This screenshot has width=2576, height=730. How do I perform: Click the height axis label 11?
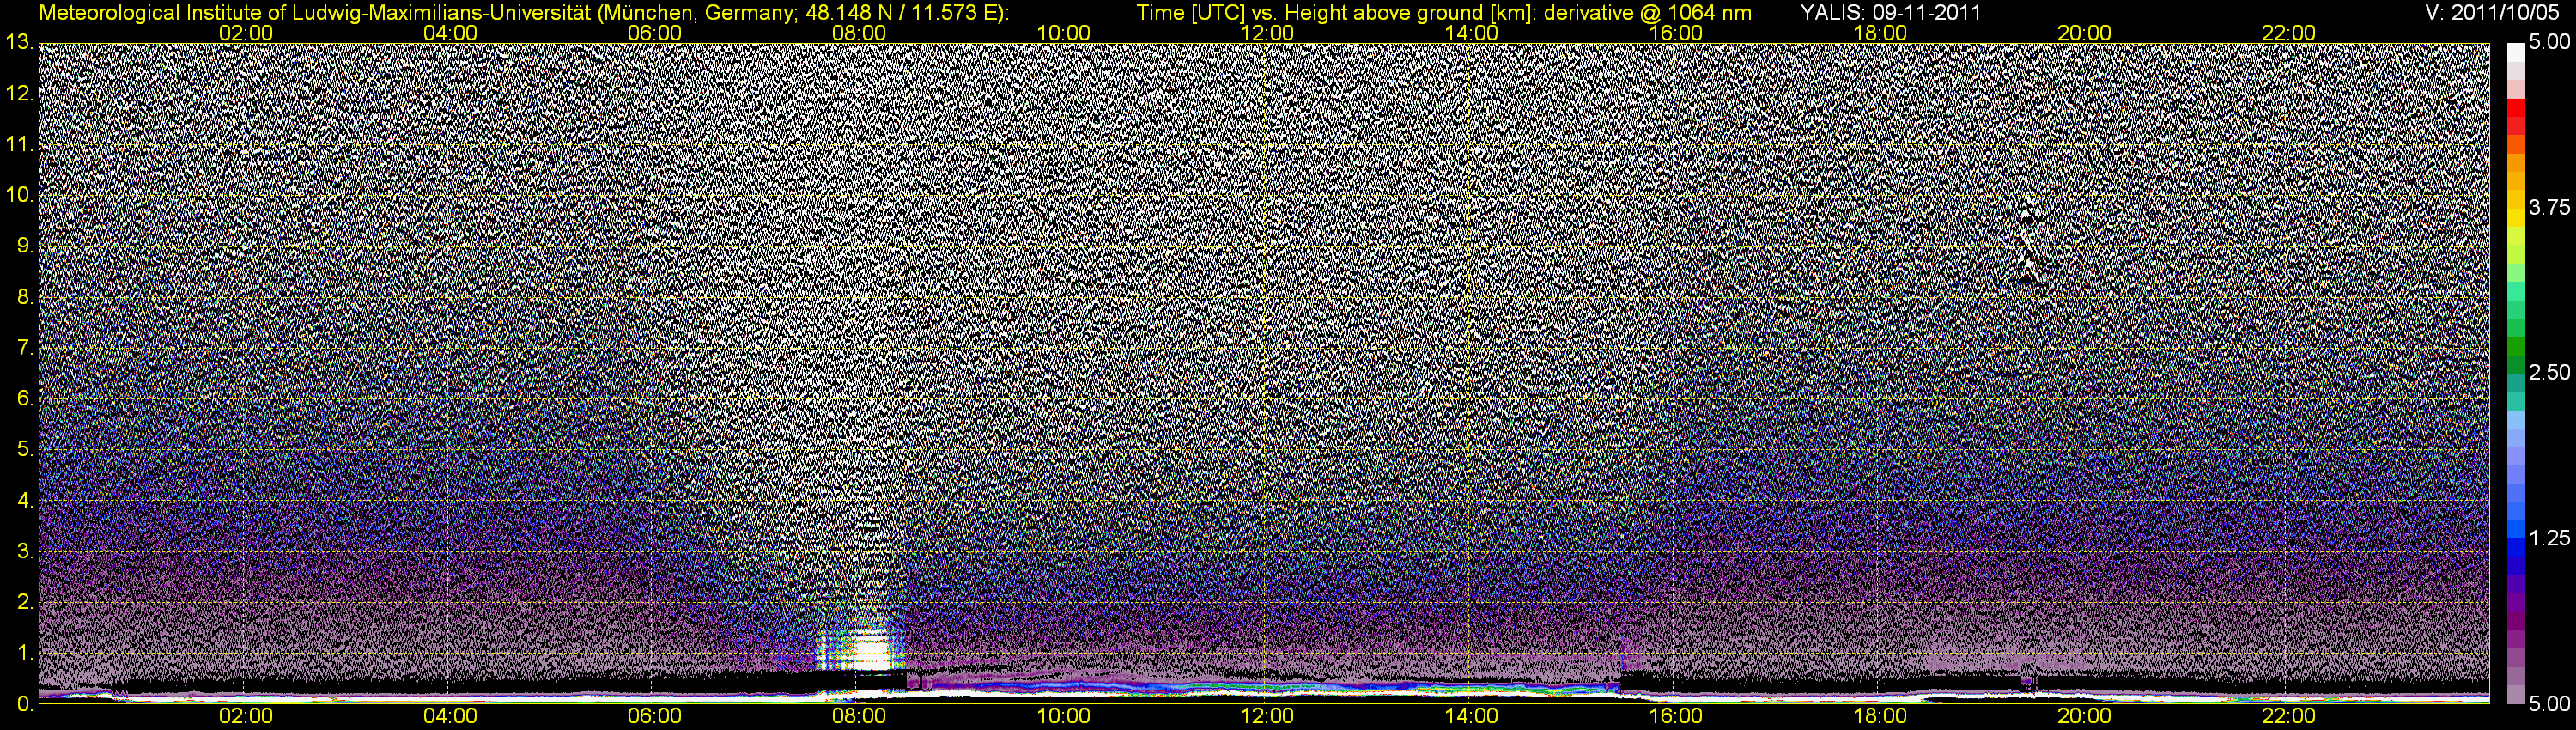[19, 145]
